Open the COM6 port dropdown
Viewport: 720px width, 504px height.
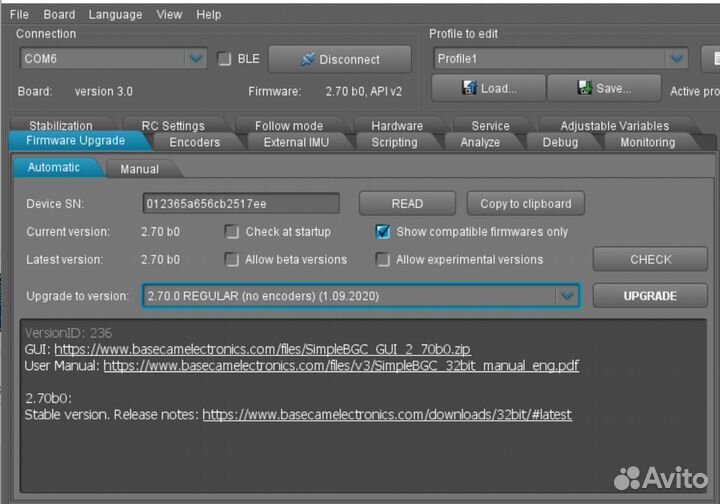[196, 59]
